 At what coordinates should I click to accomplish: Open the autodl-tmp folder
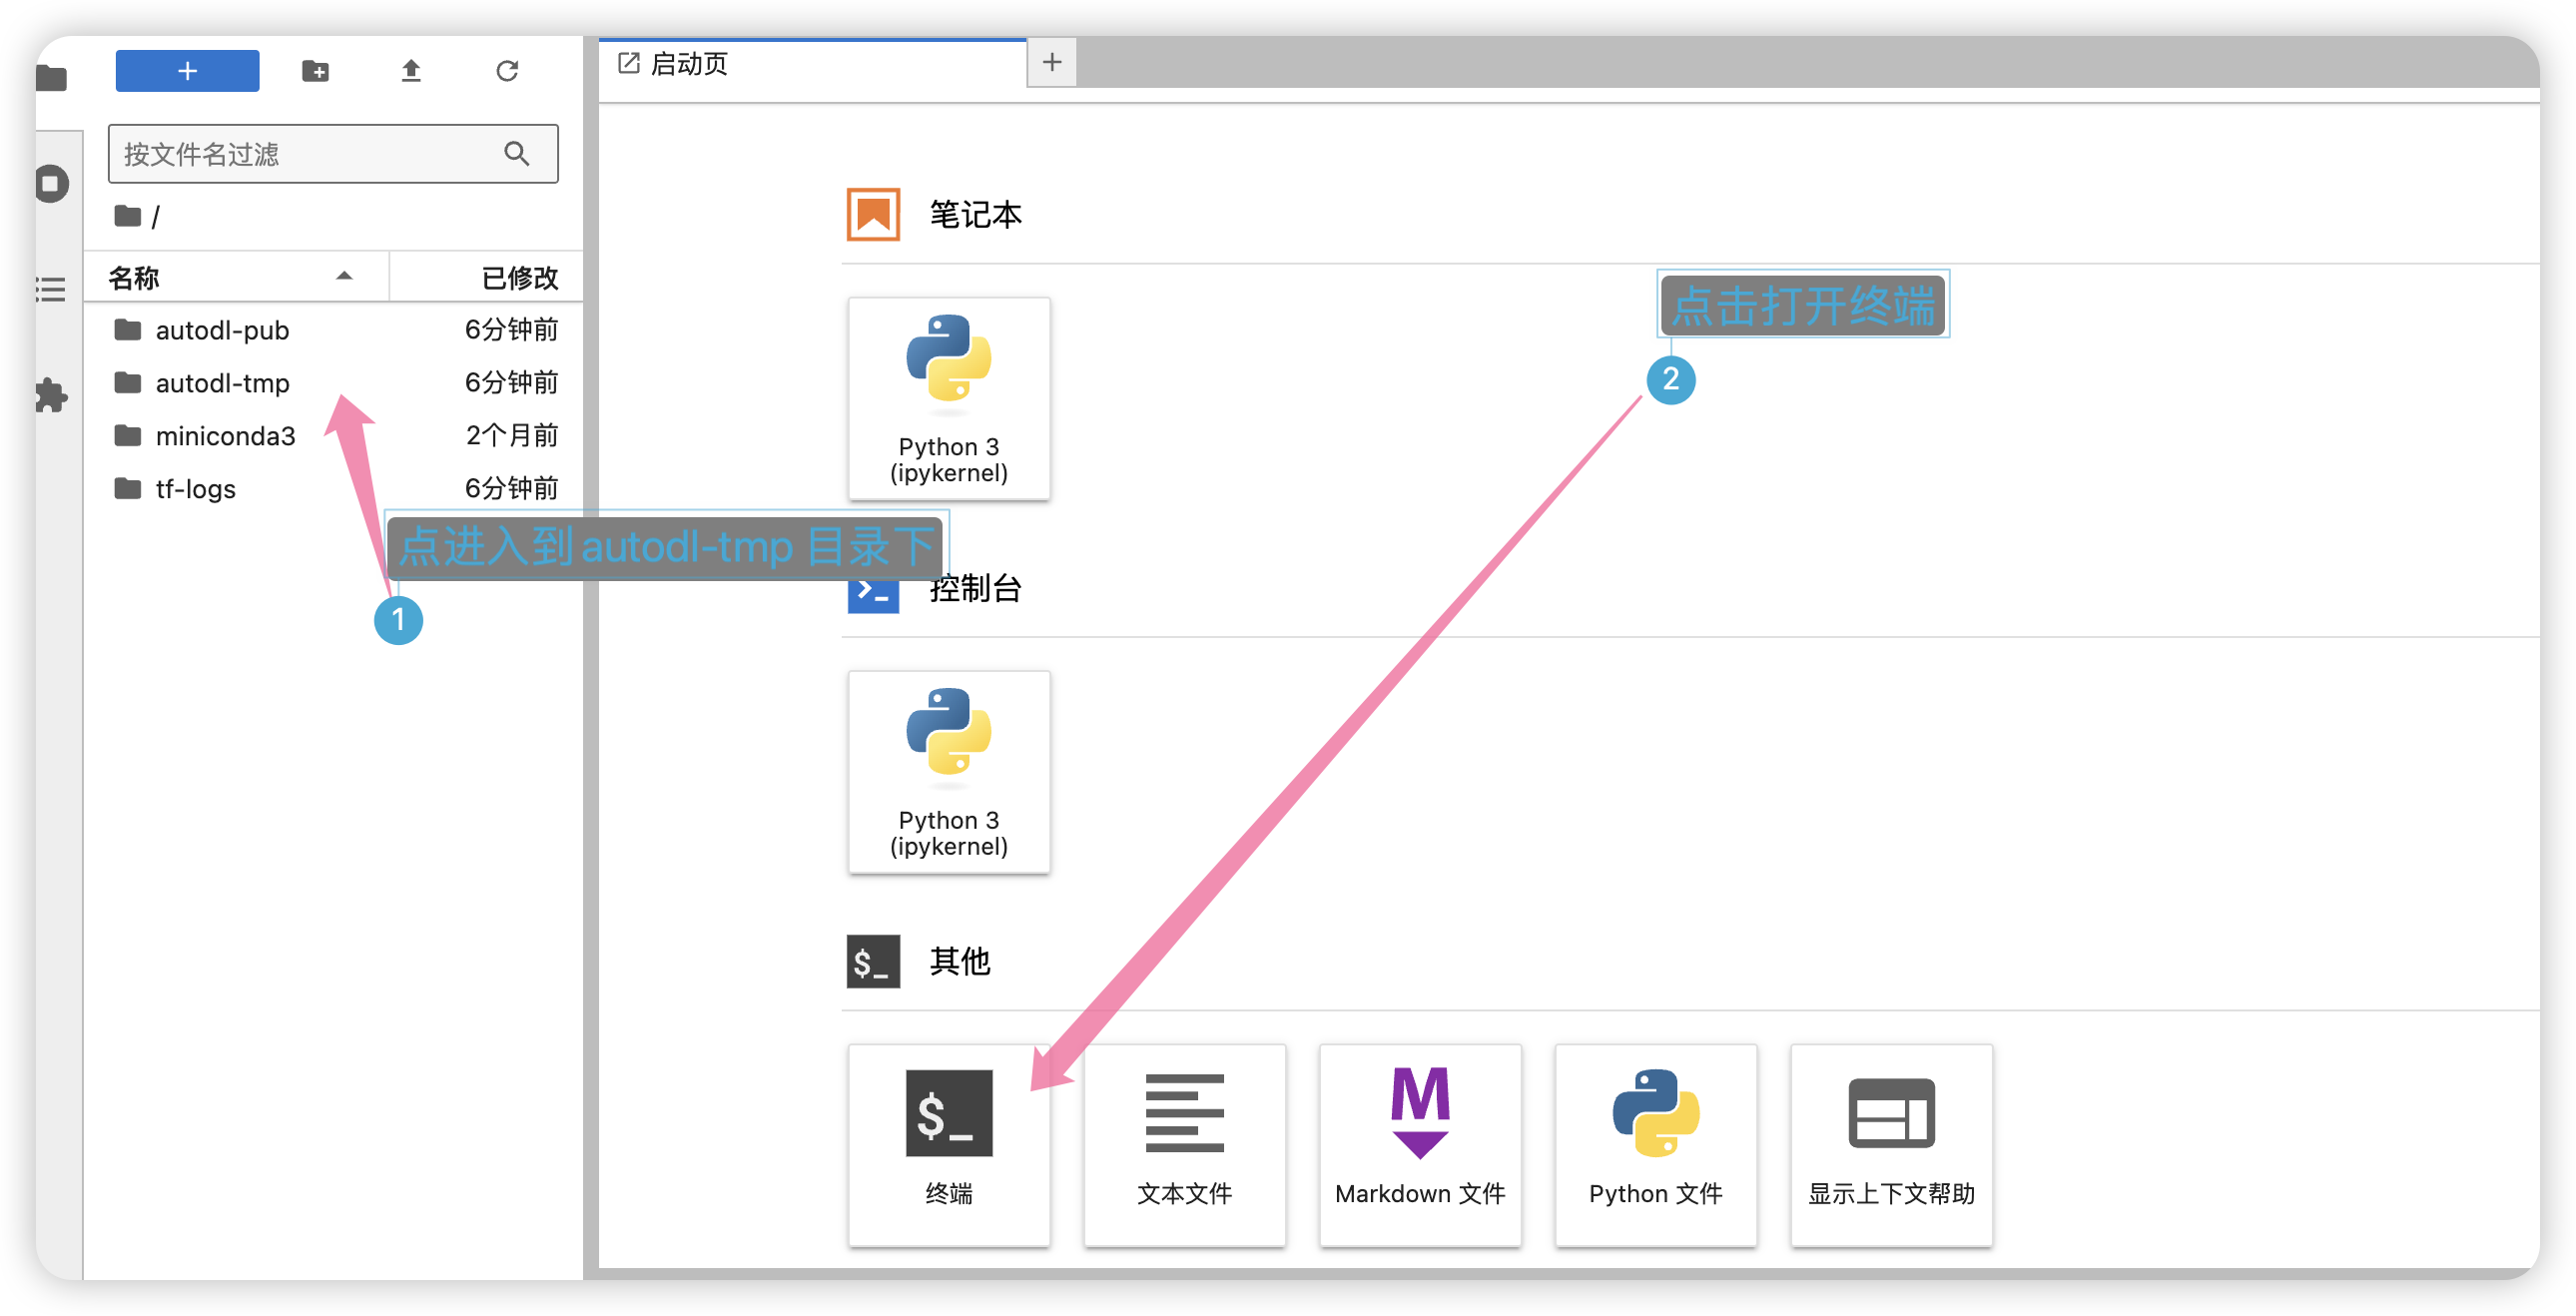[x=222, y=383]
